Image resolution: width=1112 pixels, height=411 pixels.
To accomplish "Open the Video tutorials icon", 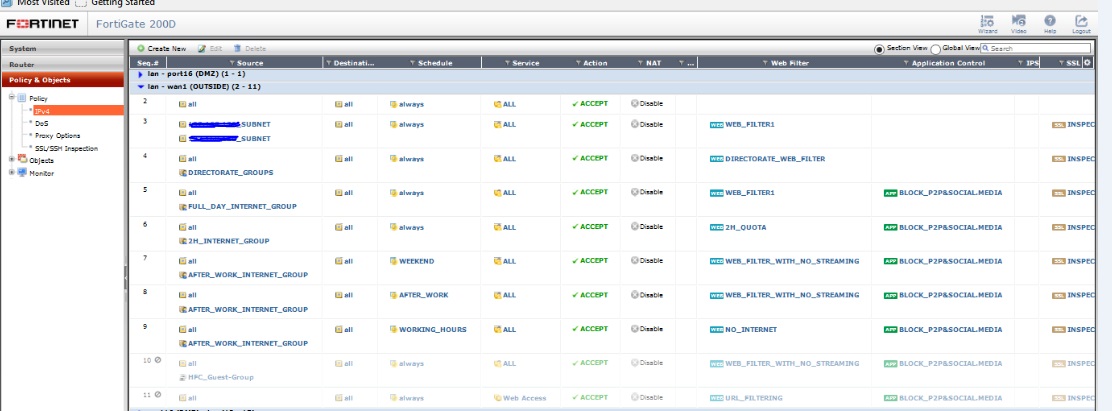I will pos(1018,22).
